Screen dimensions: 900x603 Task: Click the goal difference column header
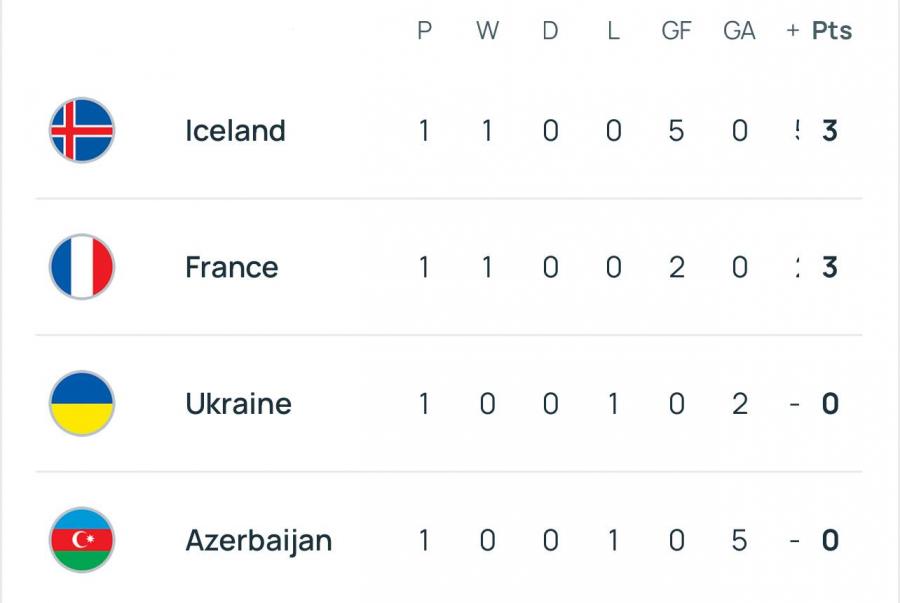793,30
